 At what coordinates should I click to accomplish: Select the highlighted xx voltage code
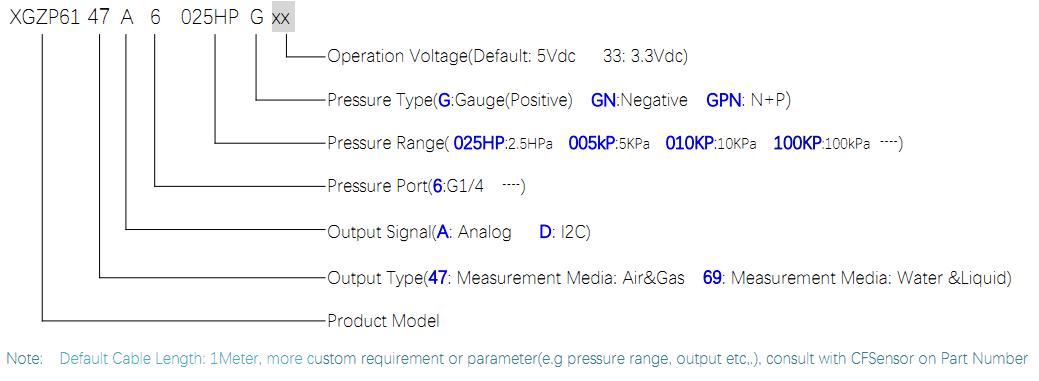(x=283, y=17)
